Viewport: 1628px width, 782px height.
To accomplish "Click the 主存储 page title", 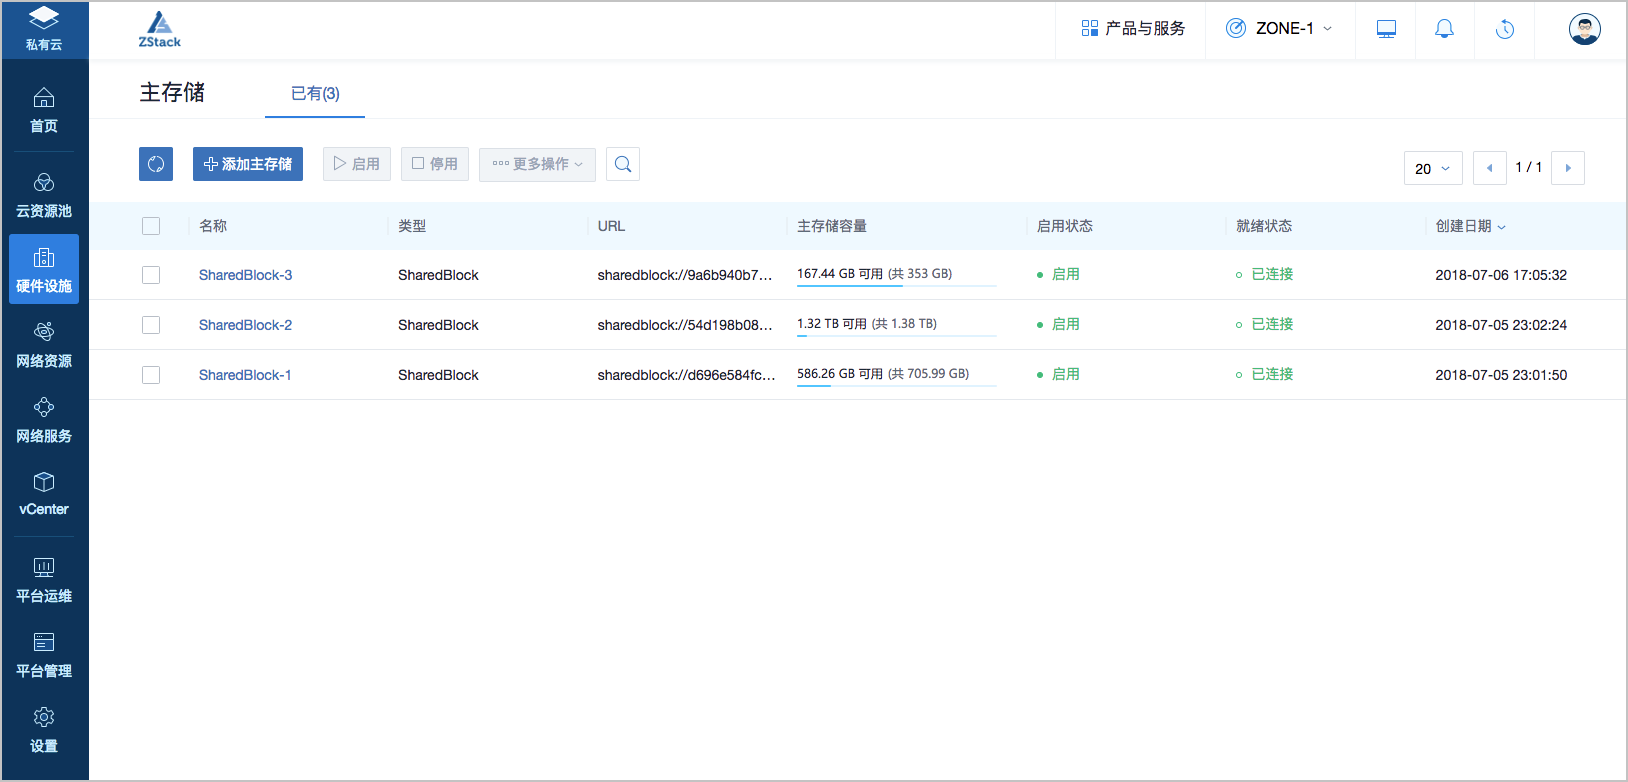I will 172,93.
